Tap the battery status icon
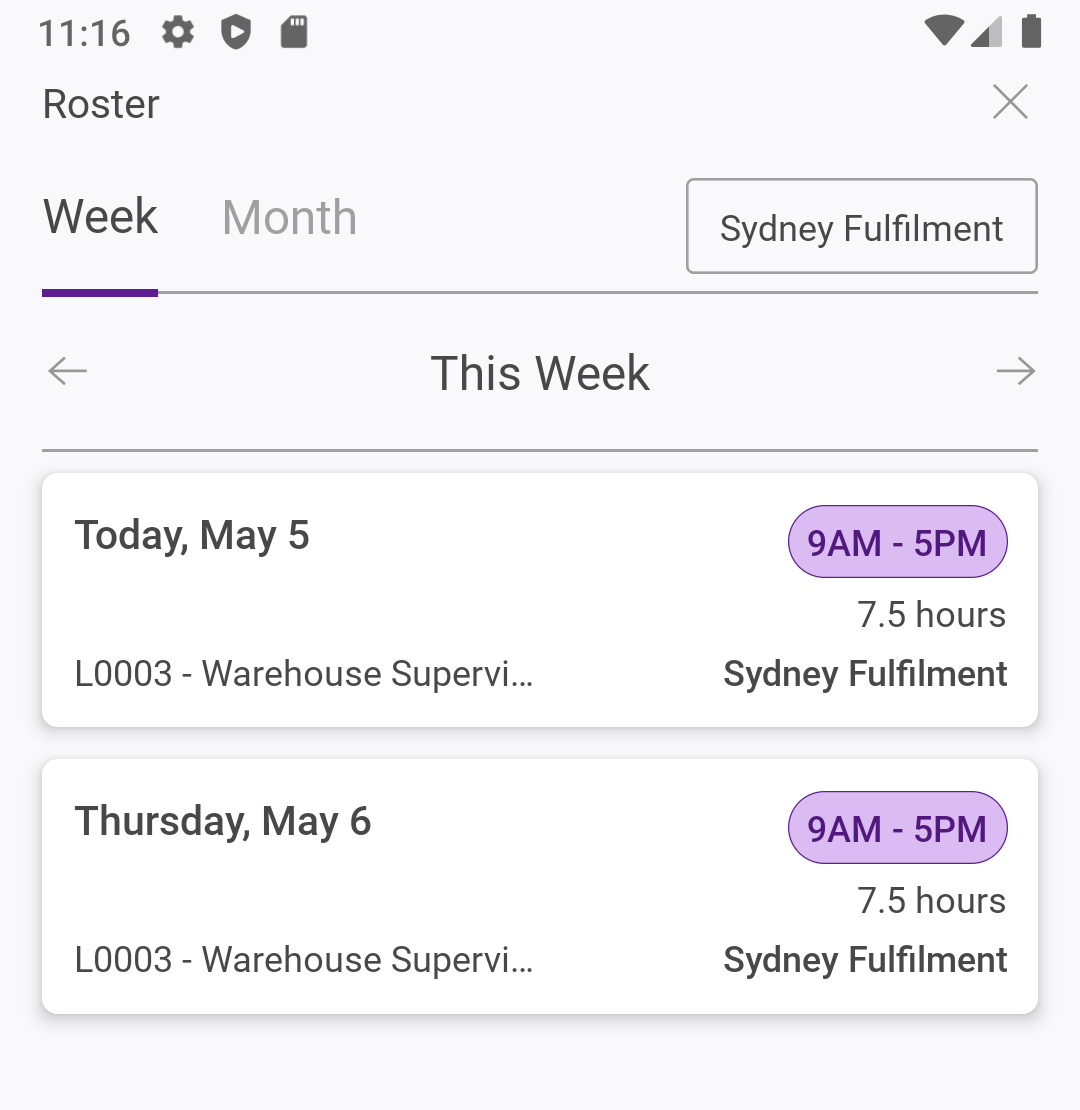Screen dimensions: 1080x1110 click(1031, 32)
